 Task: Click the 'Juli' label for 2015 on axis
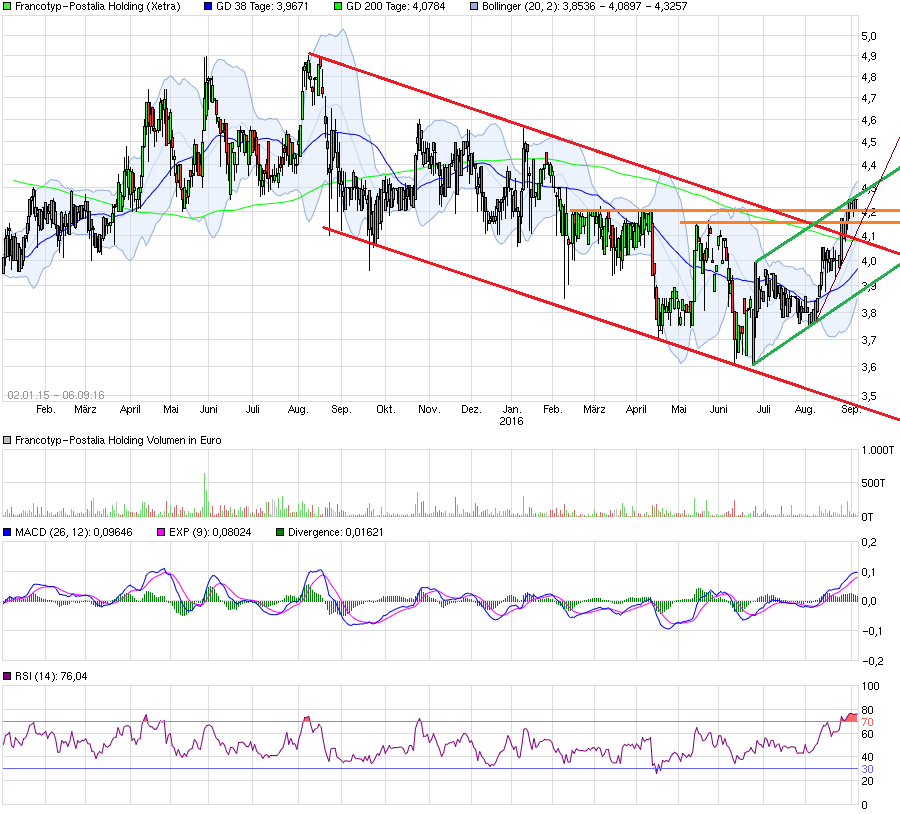pos(253,409)
